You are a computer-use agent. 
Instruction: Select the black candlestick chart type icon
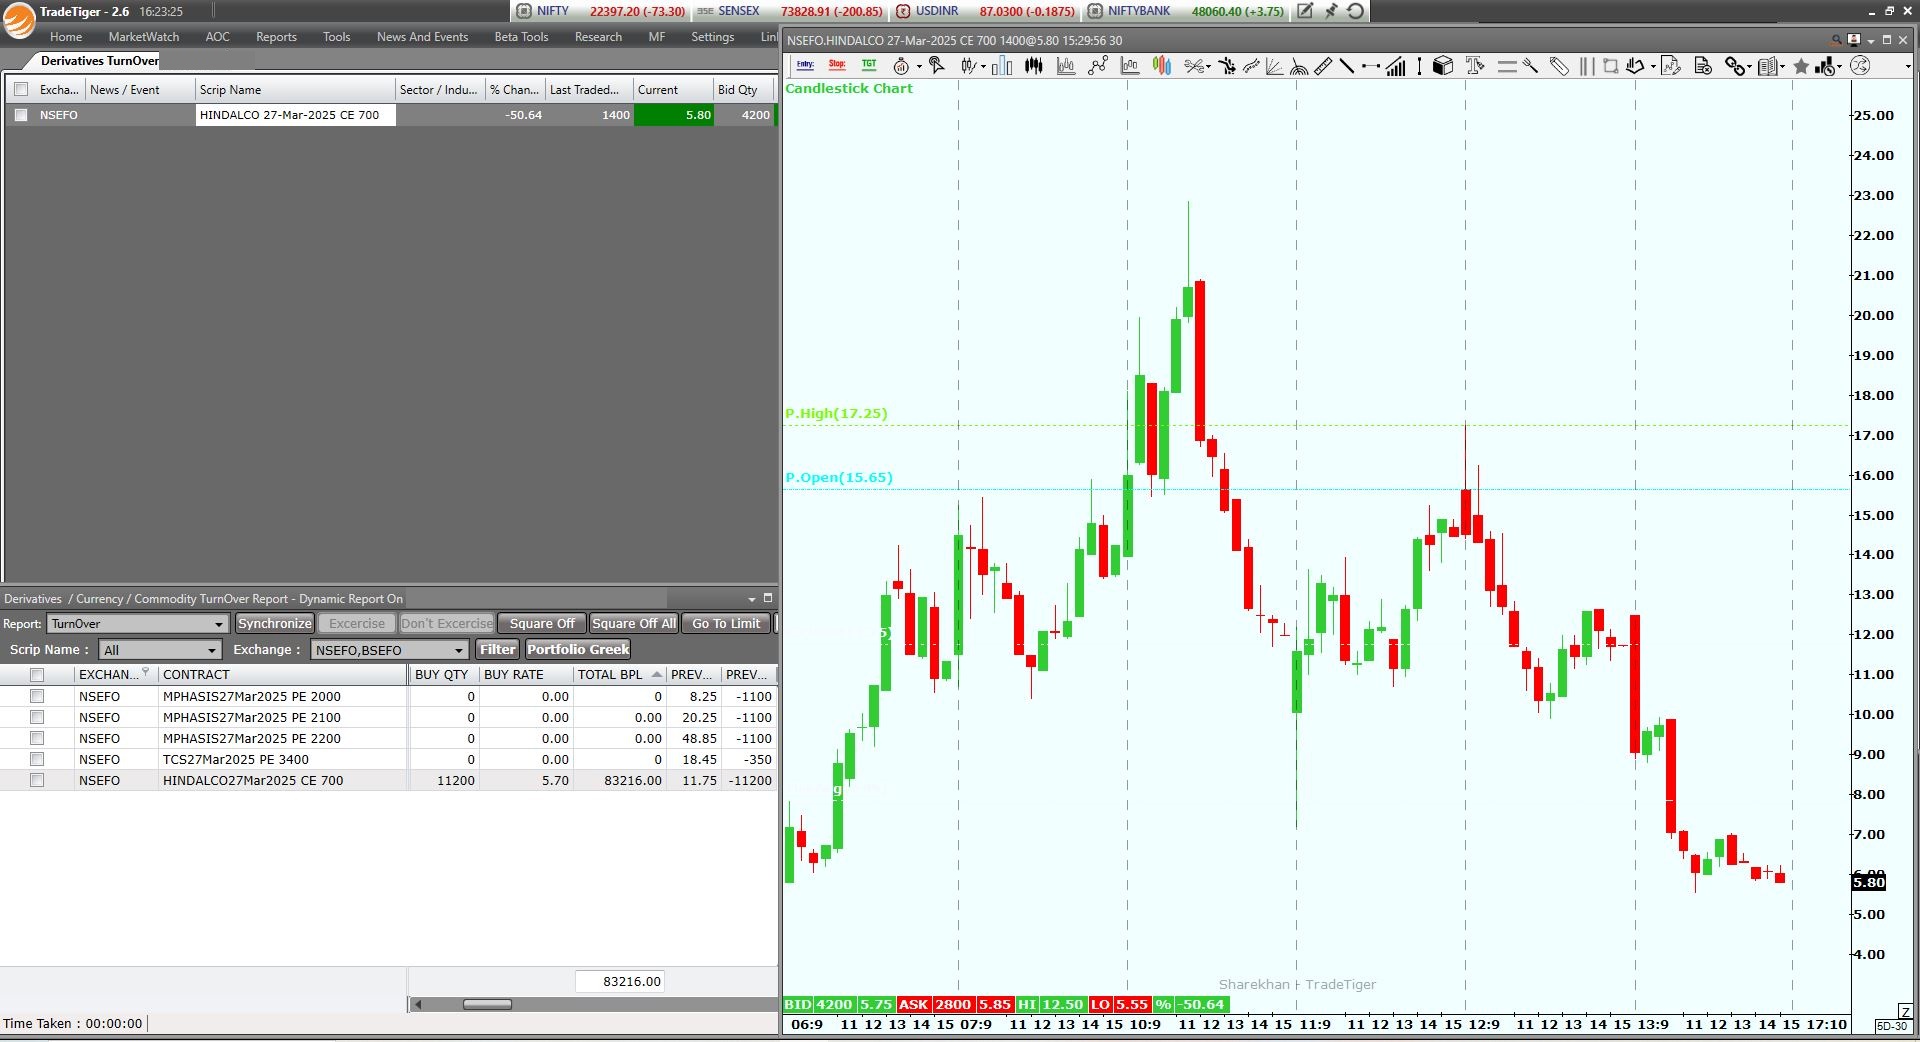coord(1034,66)
